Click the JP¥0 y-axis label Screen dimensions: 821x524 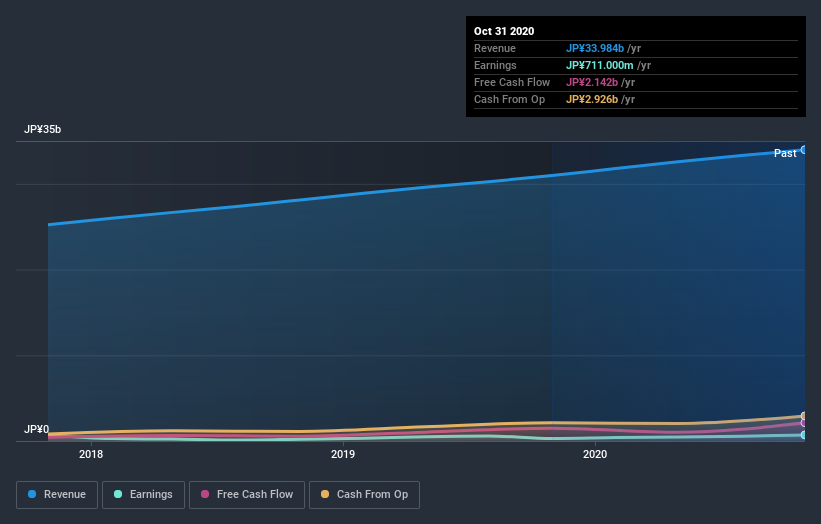[36, 429]
